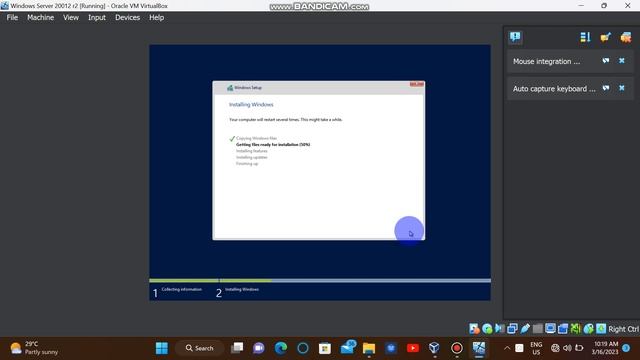Open the Devices menu
The height and width of the screenshot is (360, 640).
click(127, 18)
